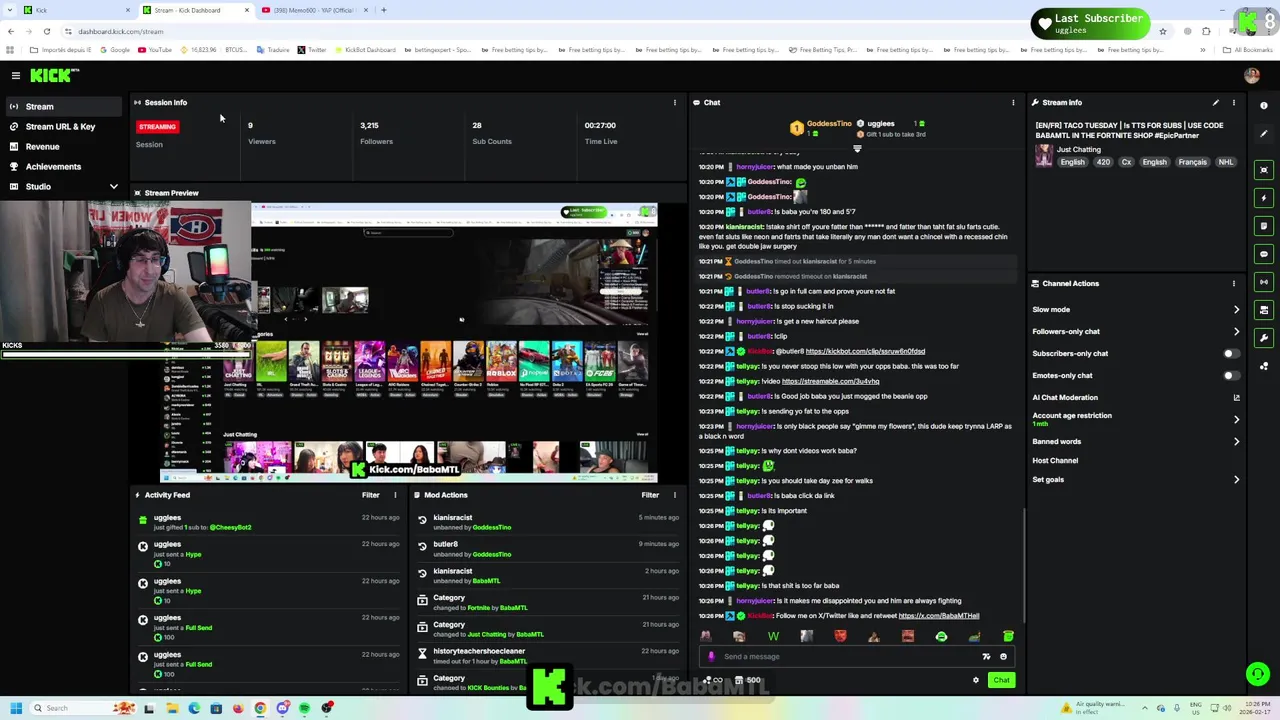The image size is (1280, 720).
Task: Open Spotify from the taskbar
Action: pyautogui.click(x=304, y=708)
